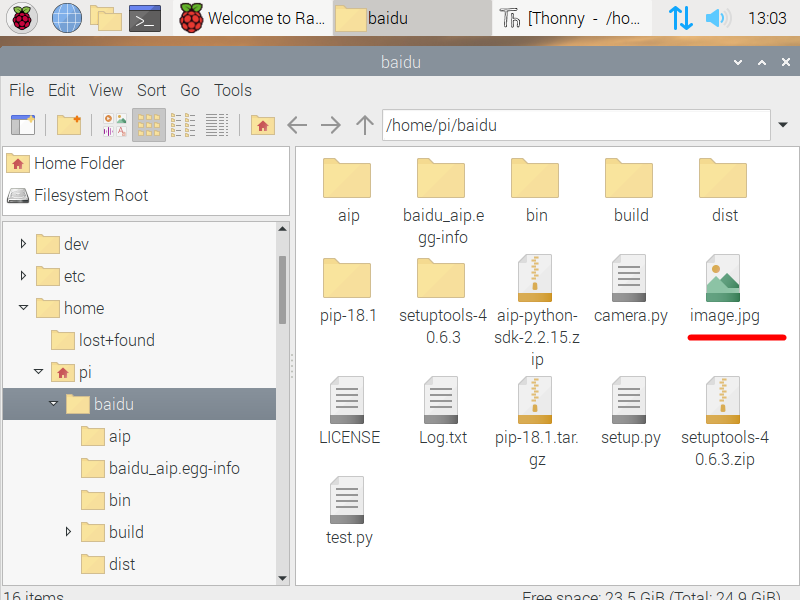Open the file manager taskbar launcher
800x600 pixels.
point(106,18)
